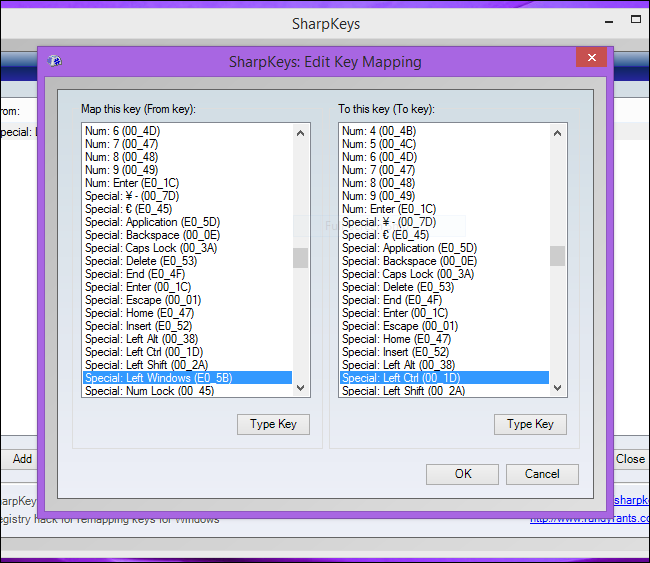Viewport: 650px width, 563px height.
Task: Select To key Num: Enter (E0_1C)
Action: tap(444, 209)
